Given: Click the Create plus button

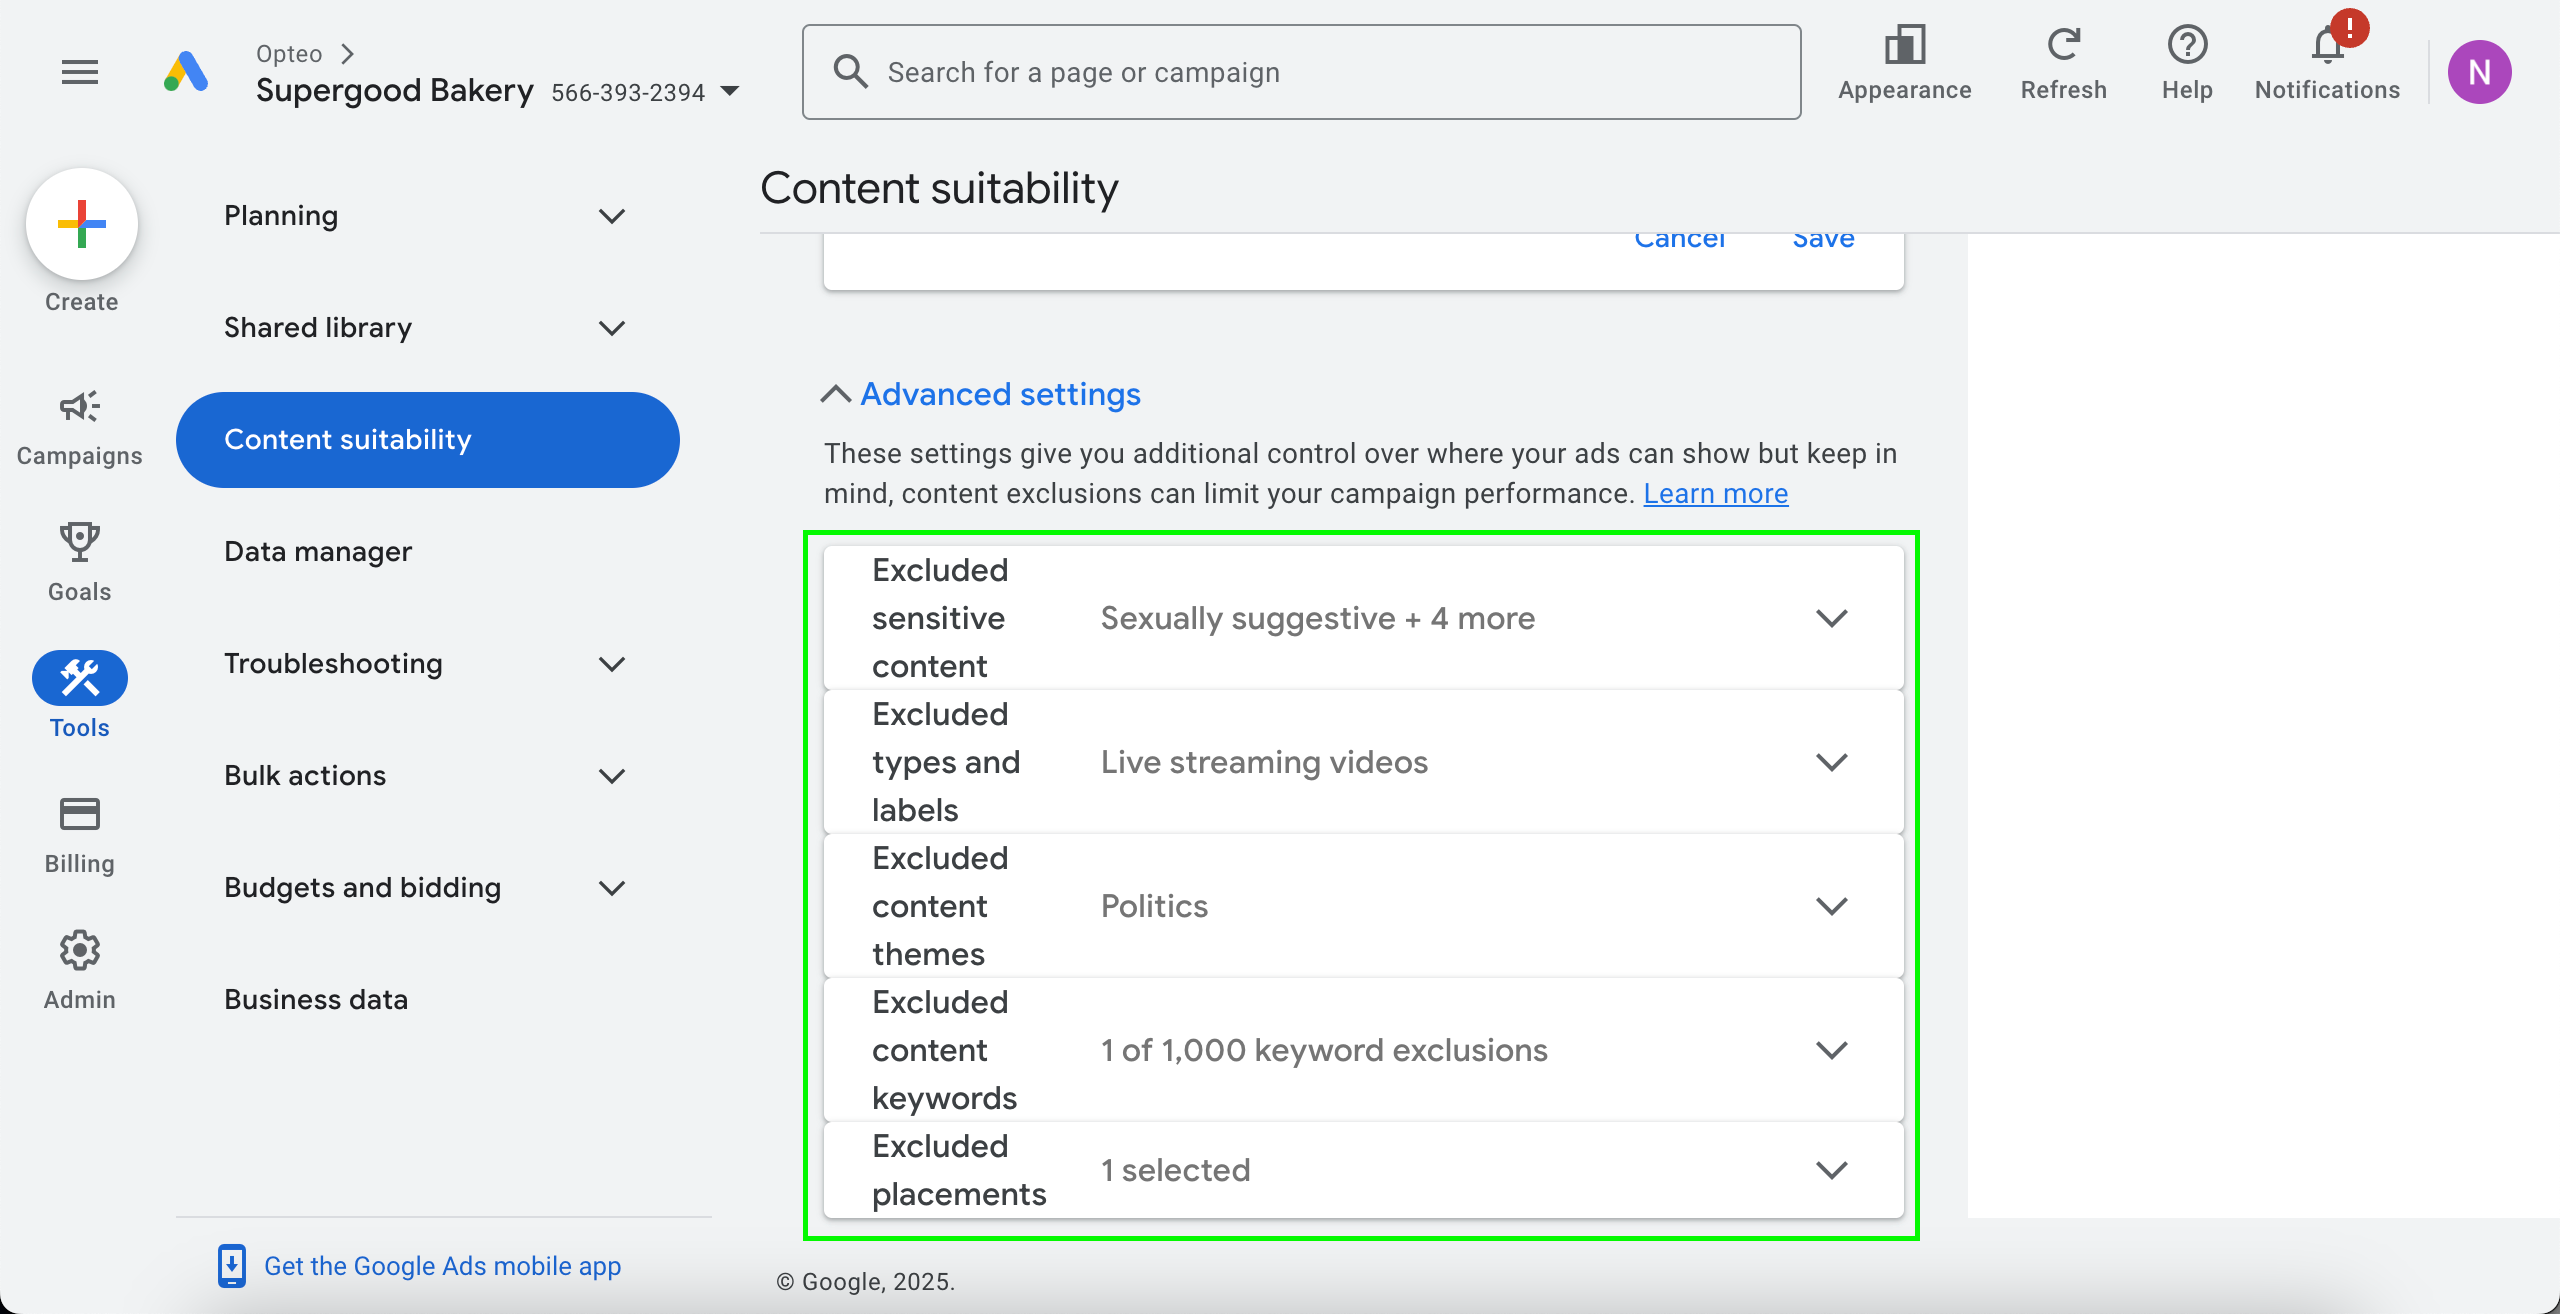Looking at the screenshot, I should click(x=82, y=224).
